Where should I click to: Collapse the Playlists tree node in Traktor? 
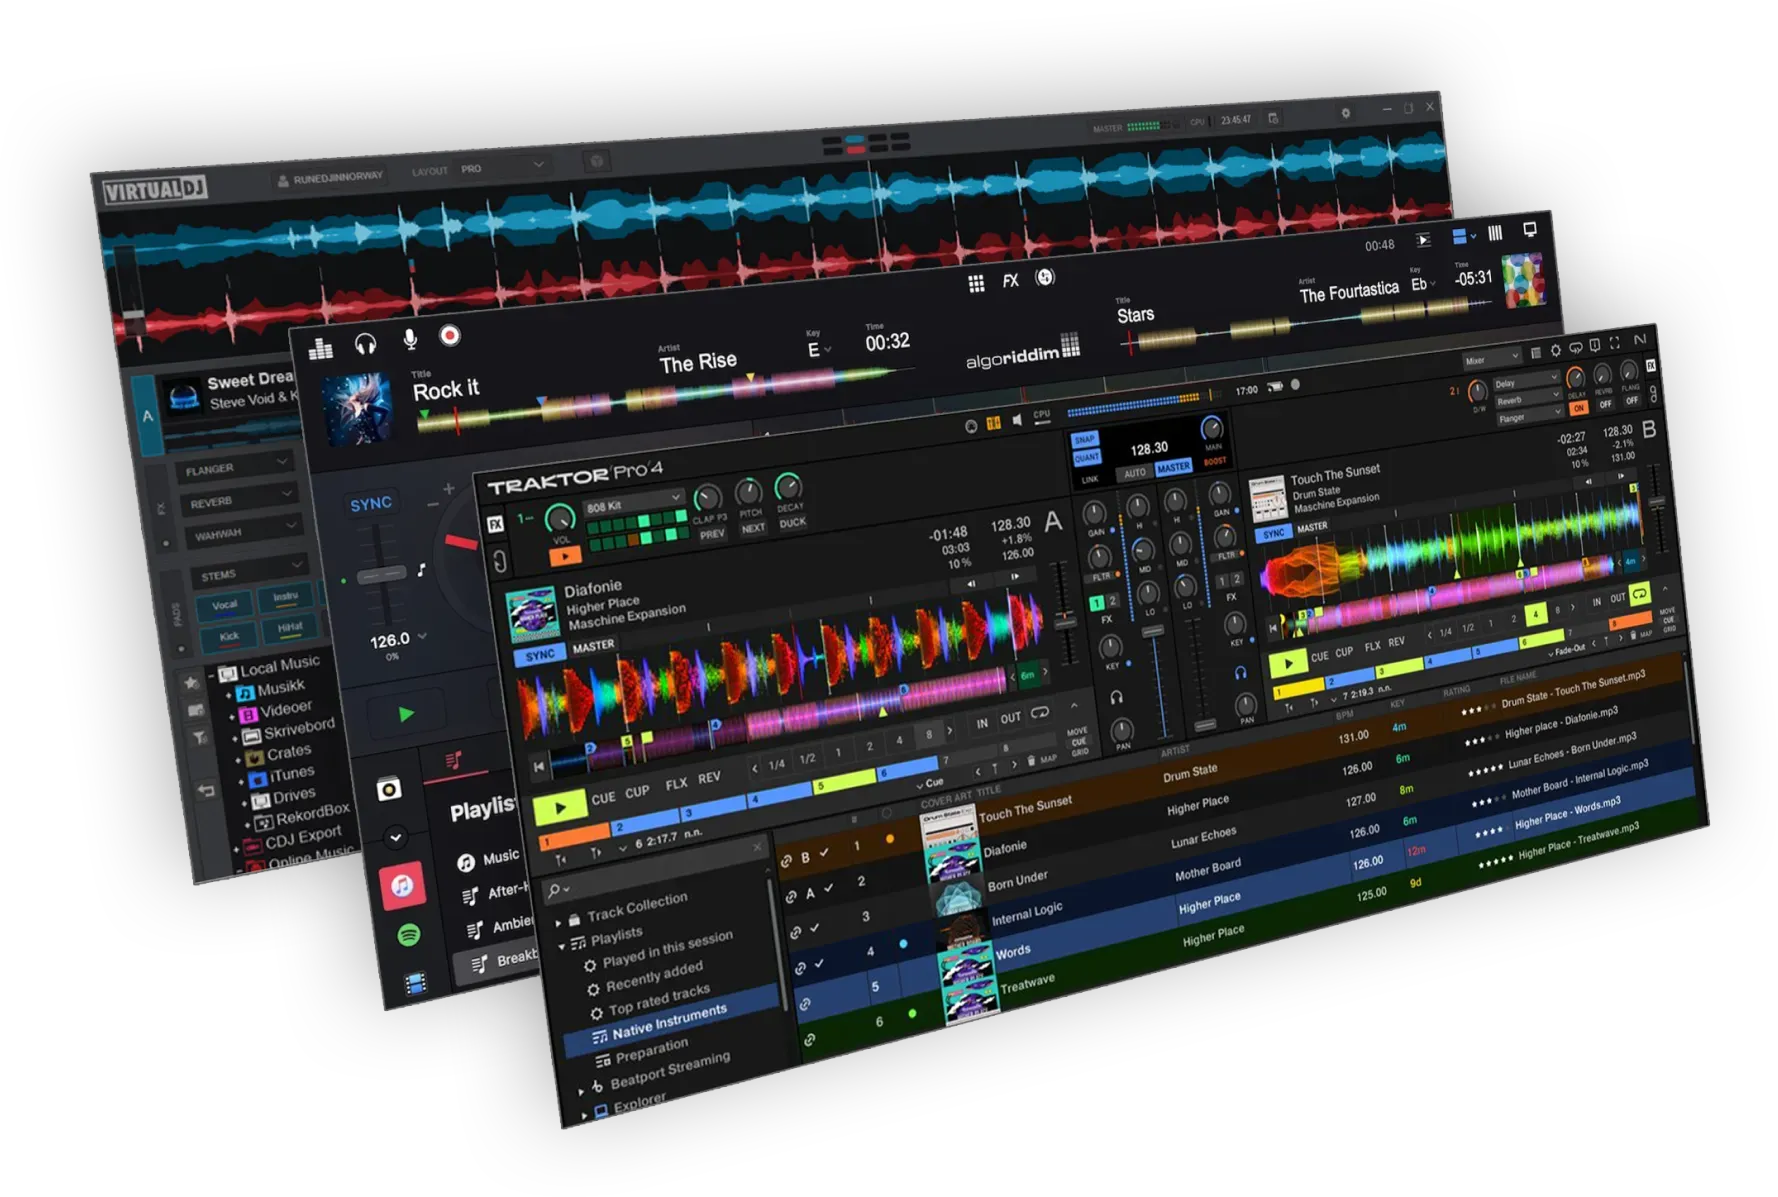coord(562,945)
